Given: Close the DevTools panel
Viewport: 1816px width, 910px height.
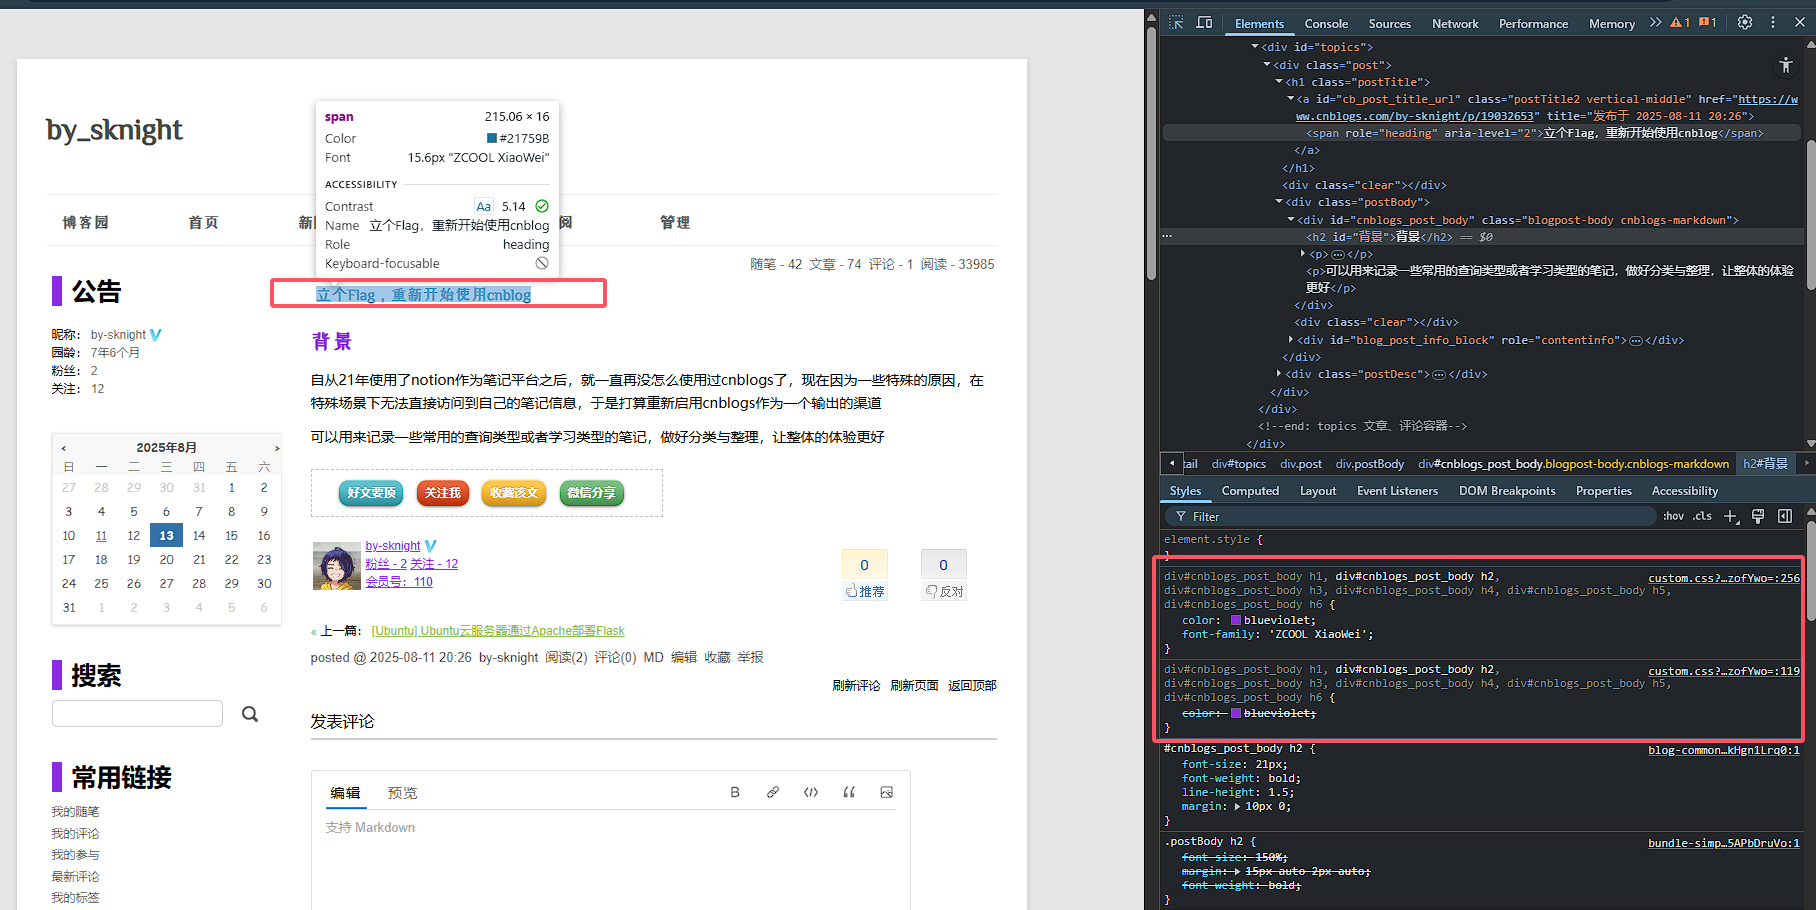Looking at the screenshot, I should [1802, 23].
